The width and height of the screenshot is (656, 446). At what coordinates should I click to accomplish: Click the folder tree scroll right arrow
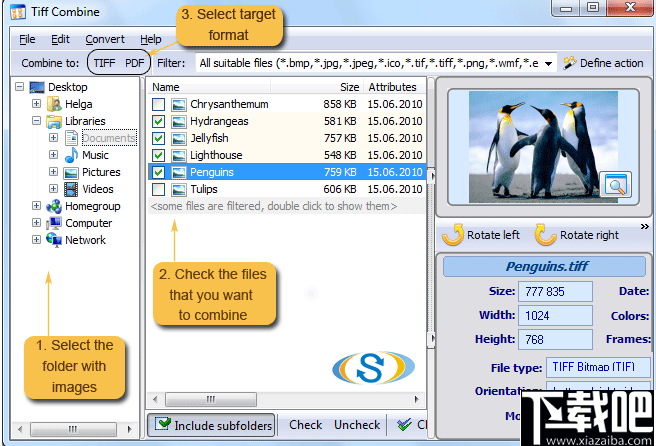point(130,429)
